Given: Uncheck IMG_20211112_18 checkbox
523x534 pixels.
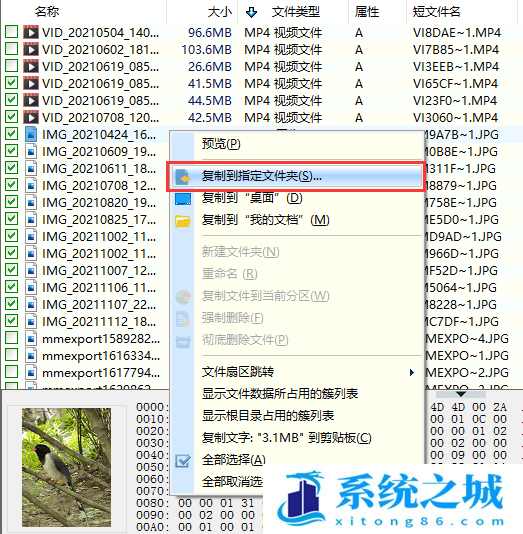Looking at the screenshot, I should 12,320.
